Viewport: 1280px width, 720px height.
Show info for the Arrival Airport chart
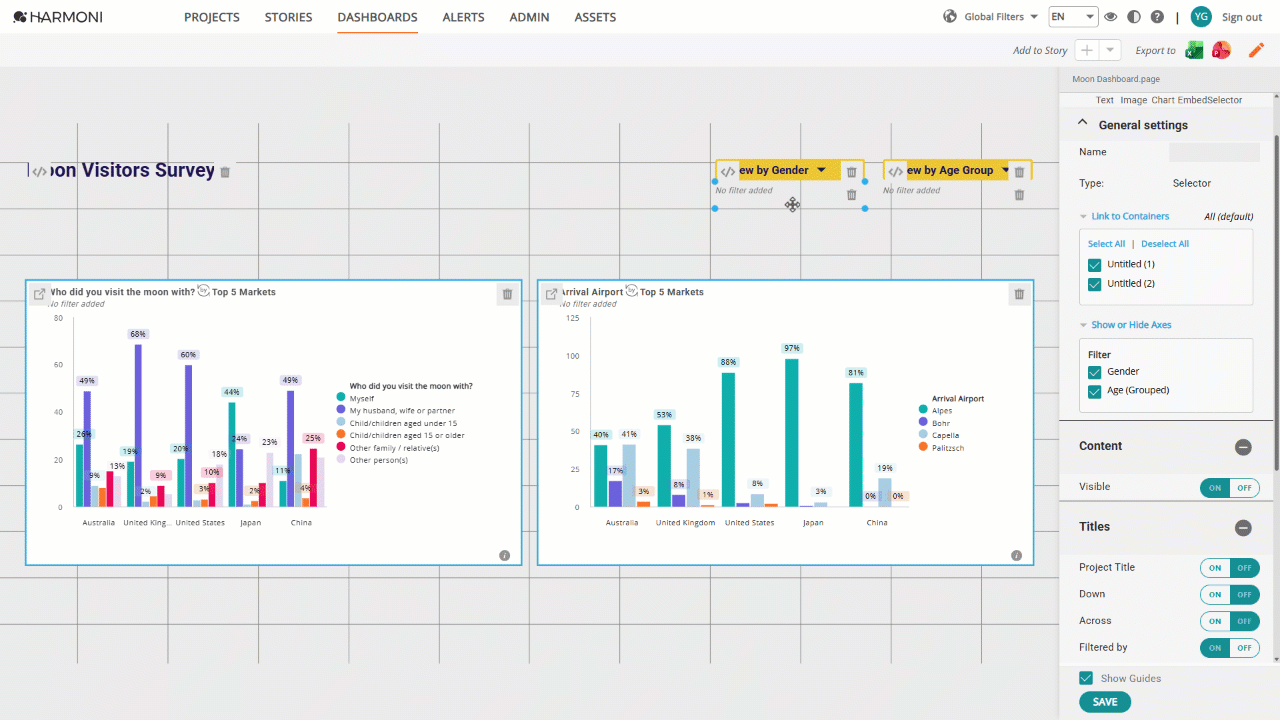coord(1016,555)
